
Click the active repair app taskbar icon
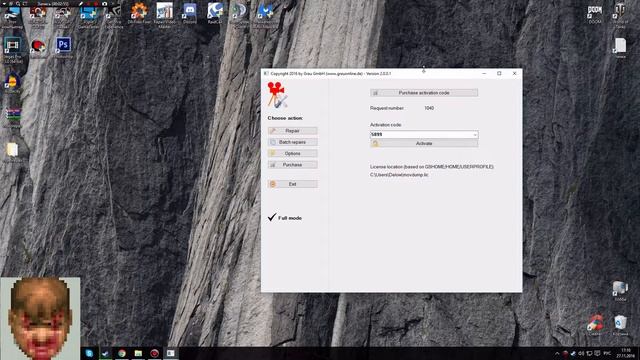[171, 353]
